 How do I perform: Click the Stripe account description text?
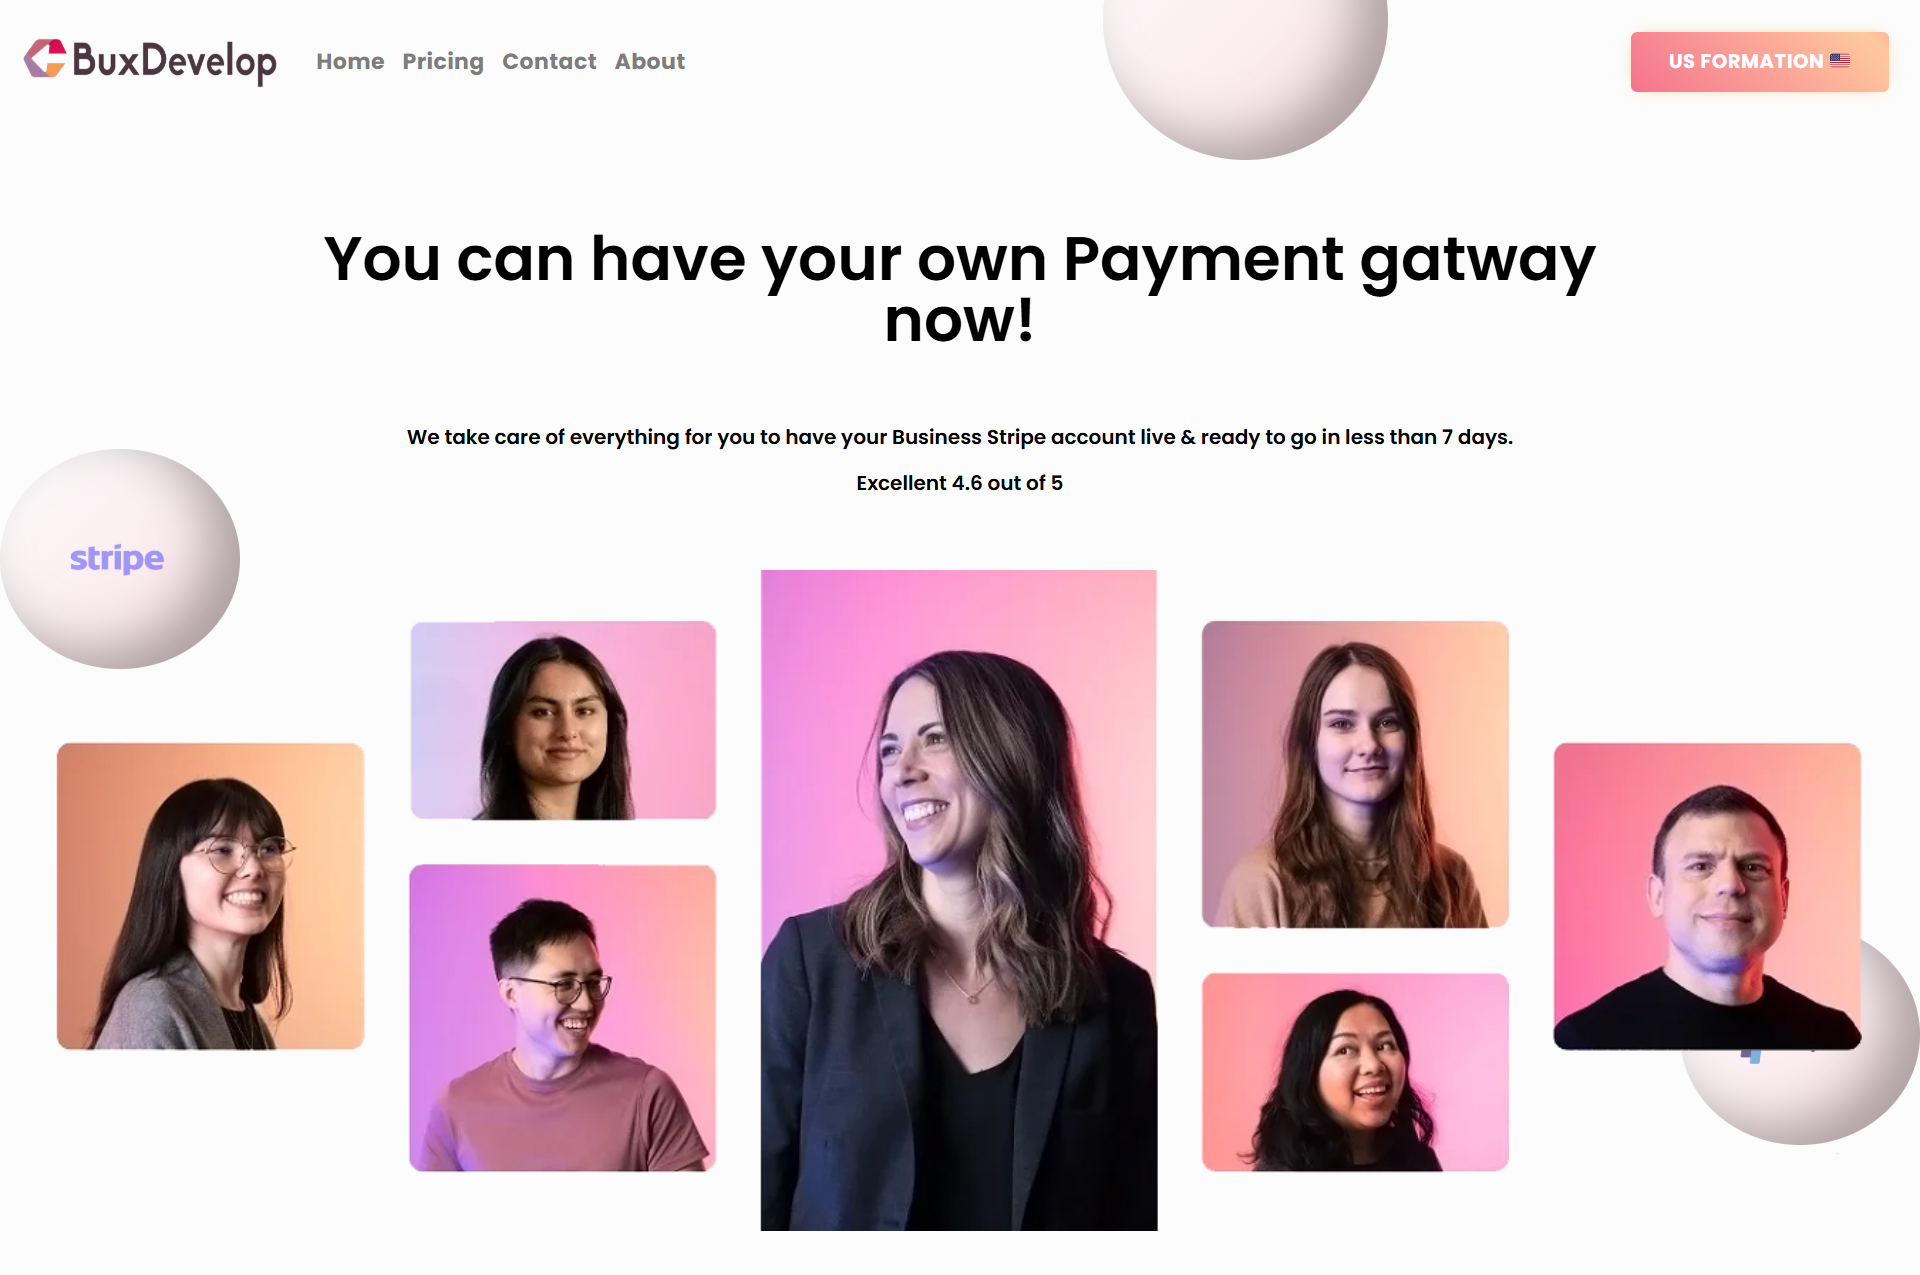coord(959,437)
